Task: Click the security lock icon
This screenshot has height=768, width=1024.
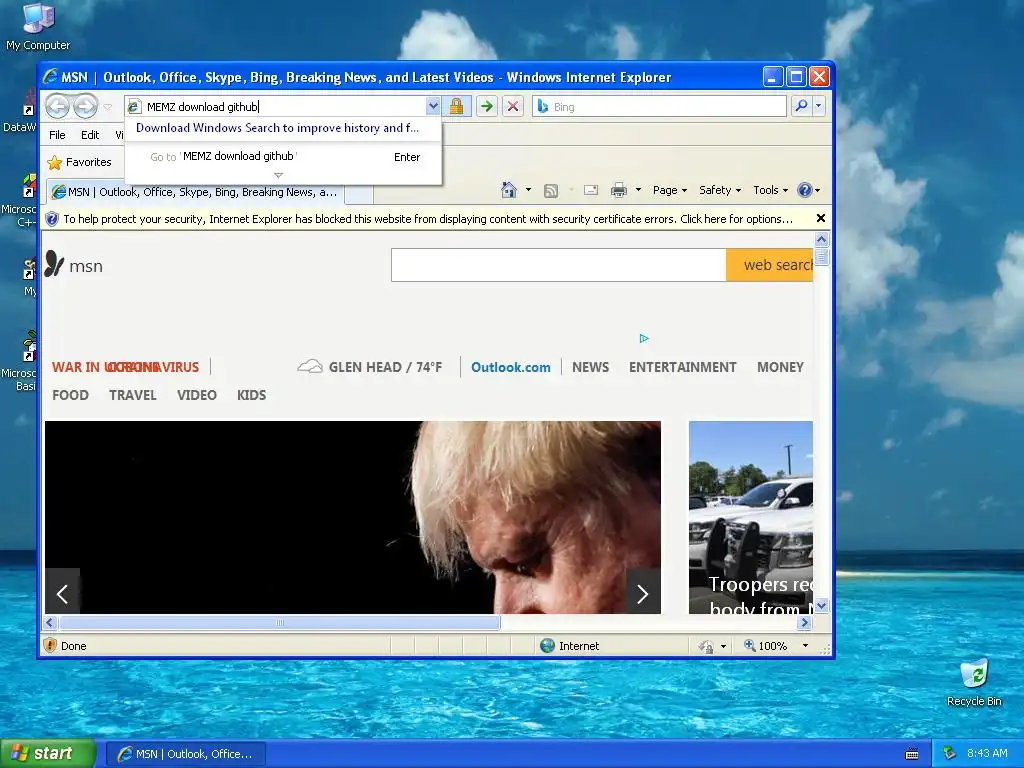Action: click(x=456, y=106)
